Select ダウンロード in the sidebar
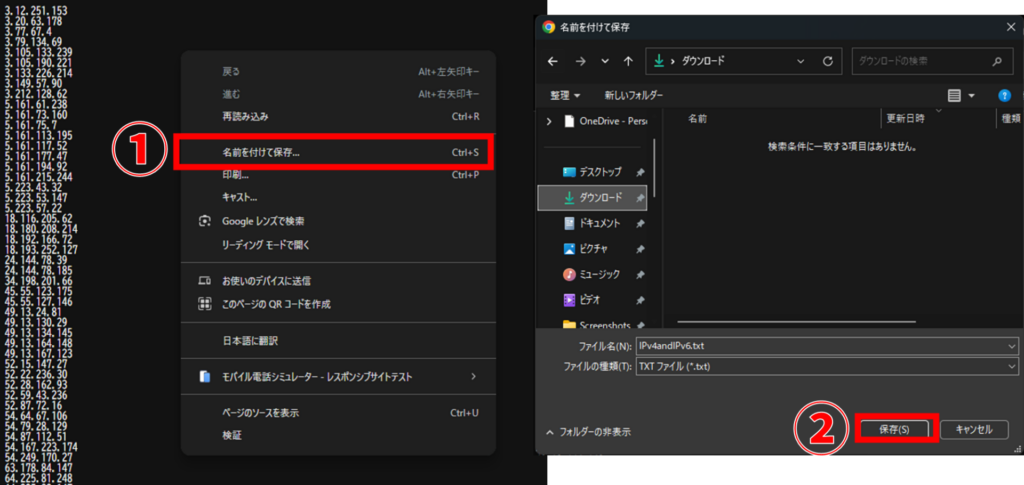The height and width of the screenshot is (485, 1024). [x=592, y=198]
